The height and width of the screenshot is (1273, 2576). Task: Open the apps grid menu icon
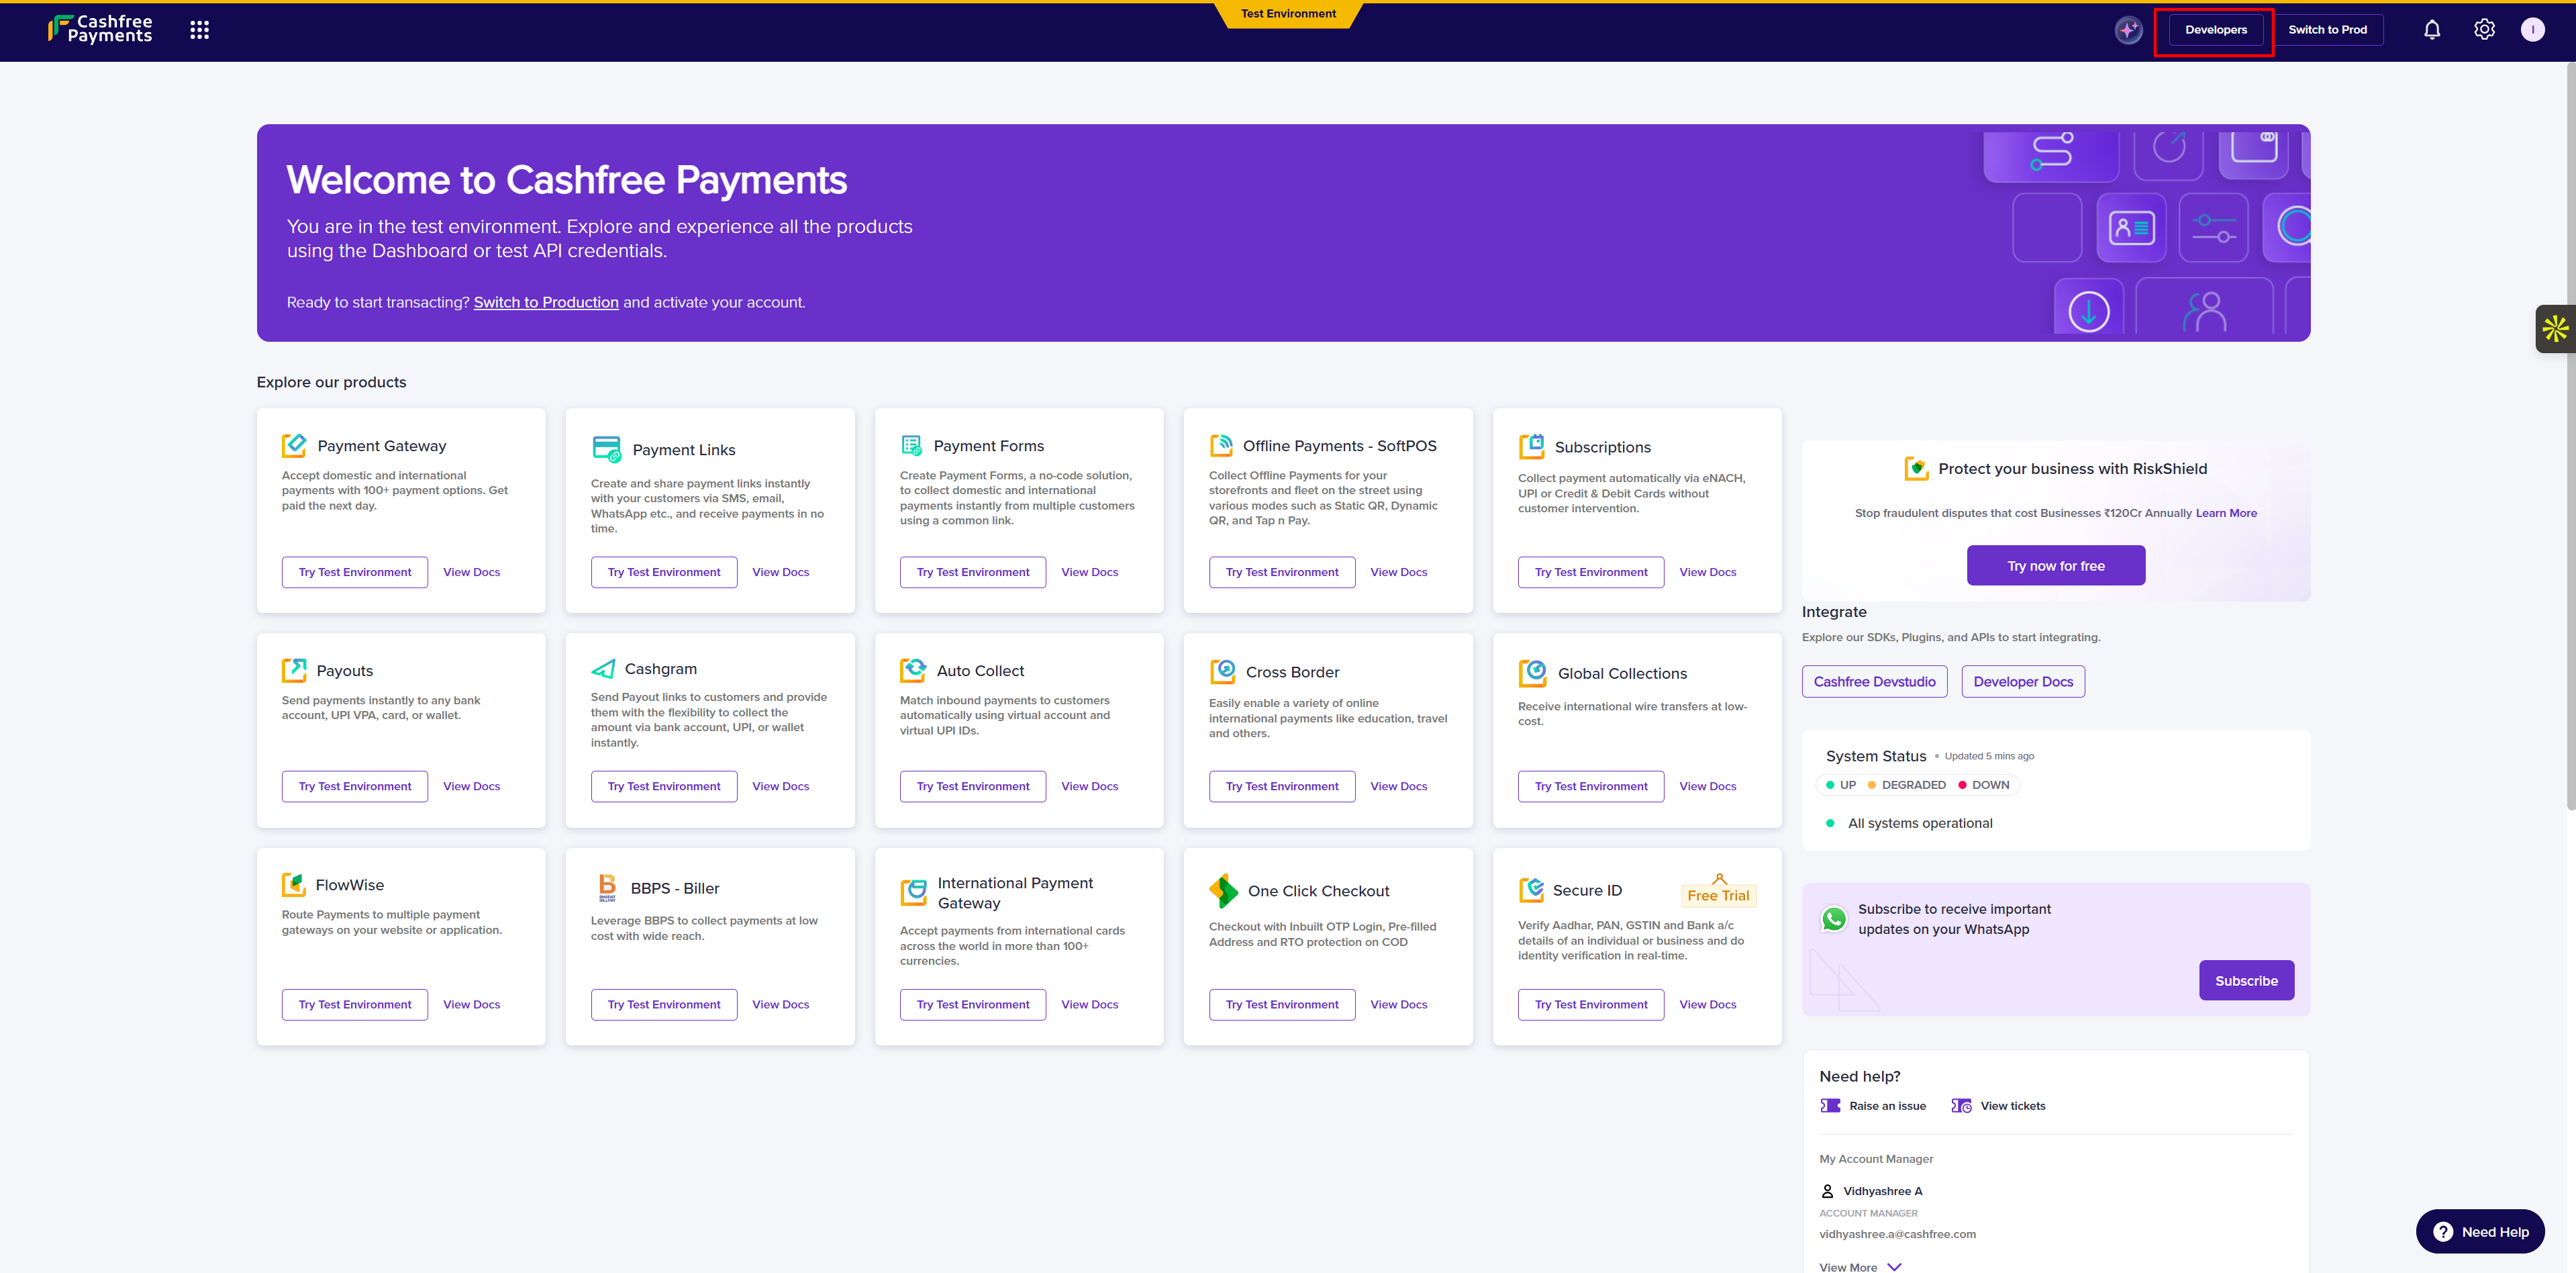(x=200, y=30)
